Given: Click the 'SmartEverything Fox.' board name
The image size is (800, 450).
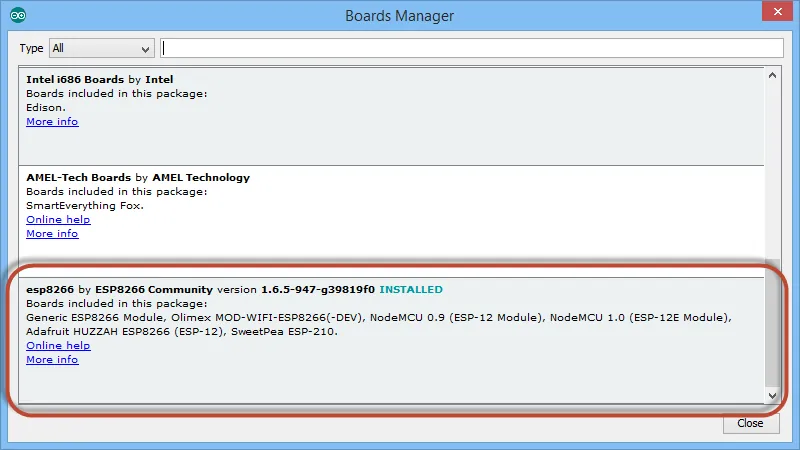Looking at the screenshot, I should (85, 205).
